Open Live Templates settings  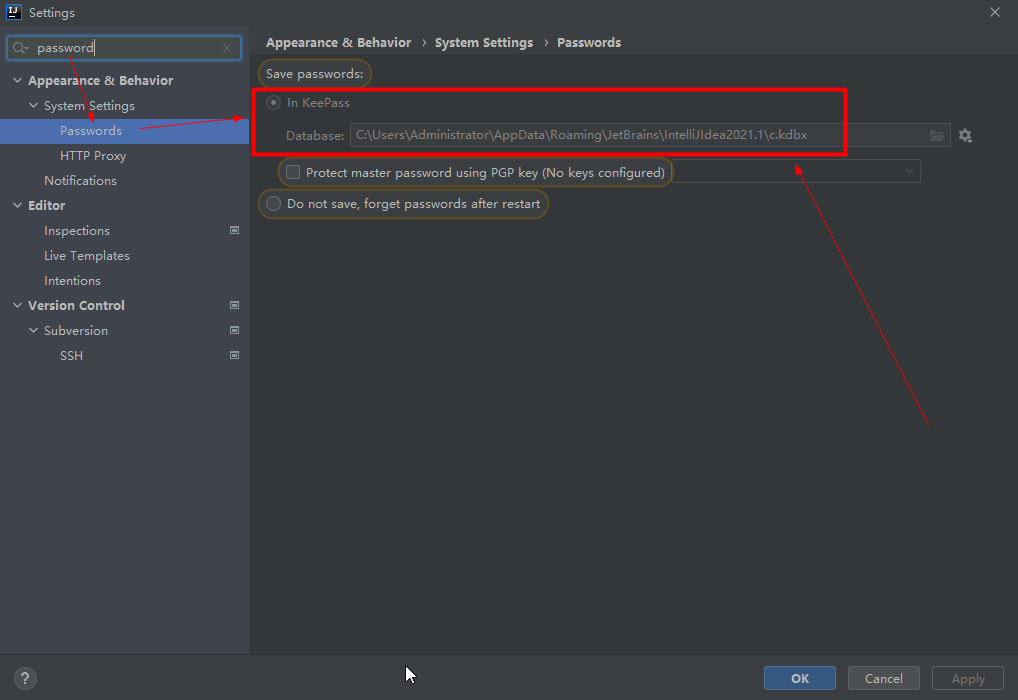tap(87, 256)
